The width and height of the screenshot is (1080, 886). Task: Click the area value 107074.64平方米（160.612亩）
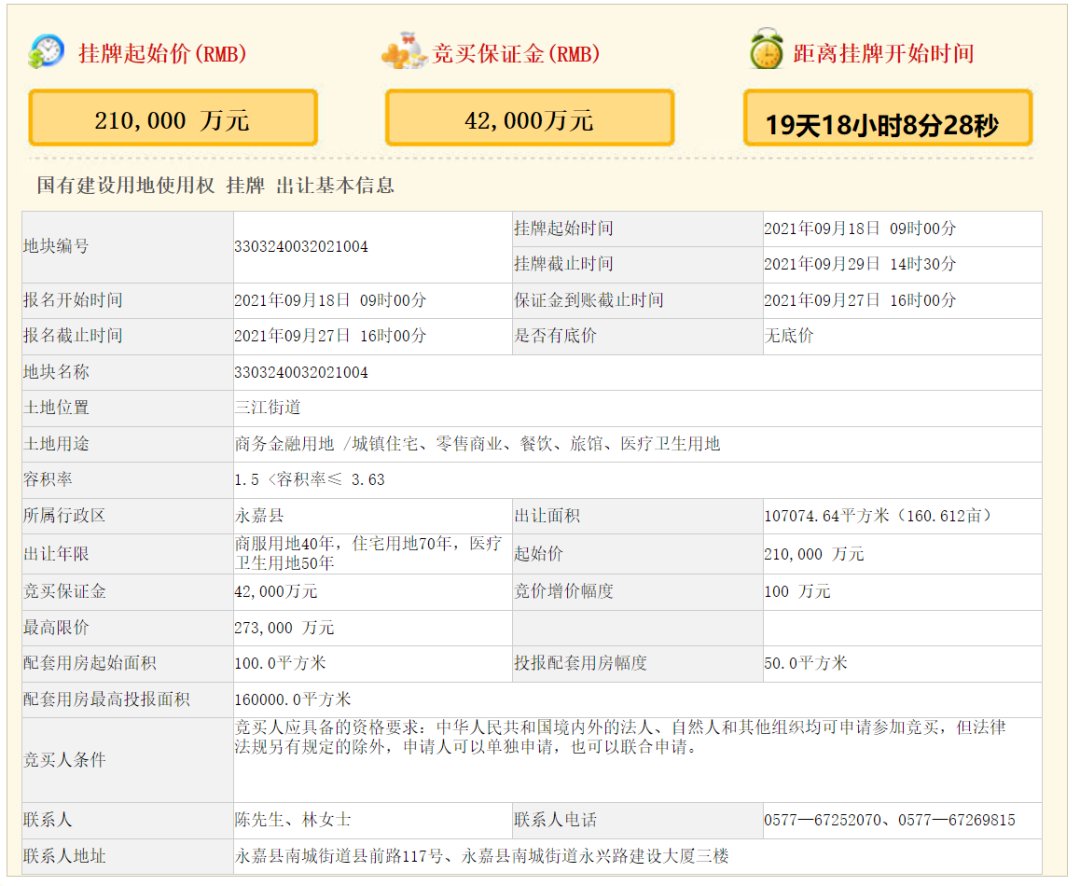point(878,515)
